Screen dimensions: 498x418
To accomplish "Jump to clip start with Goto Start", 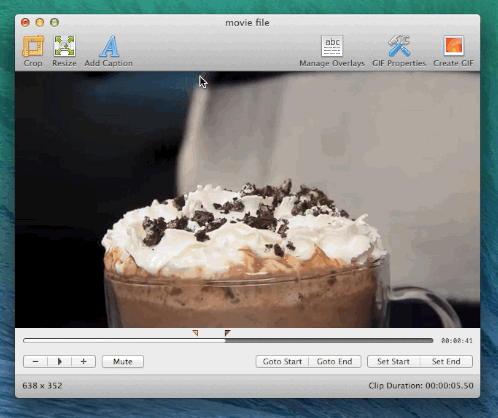I will 282,361.
